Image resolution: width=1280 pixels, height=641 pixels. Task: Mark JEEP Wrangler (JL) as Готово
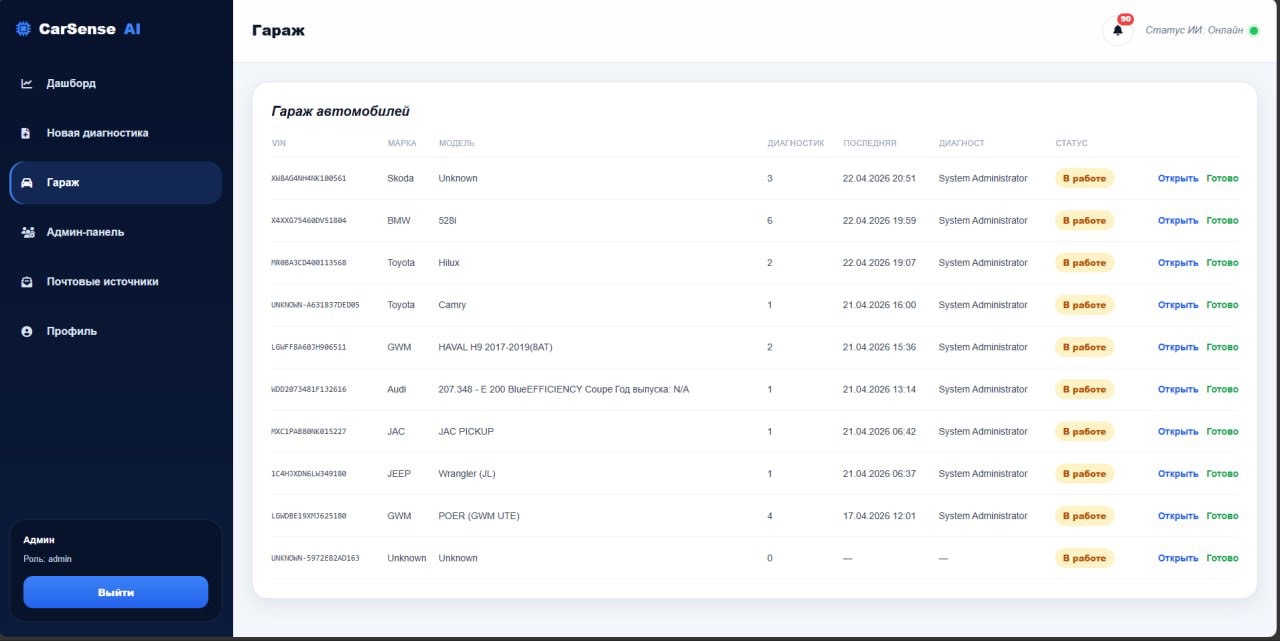click(1222, 474)
